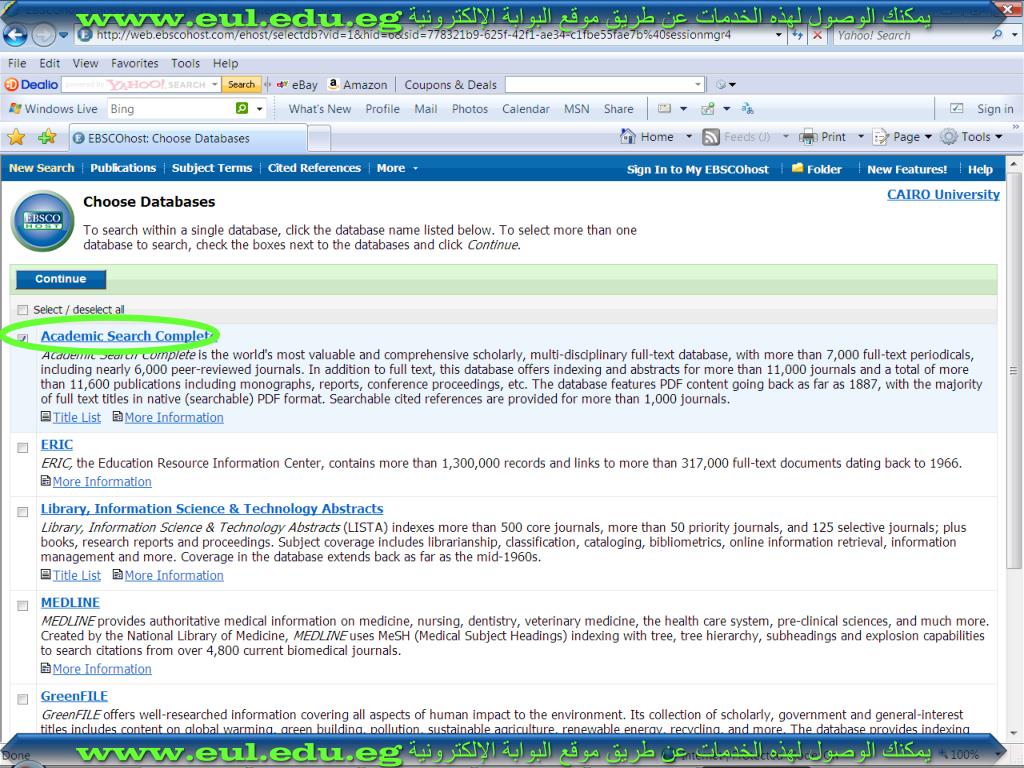Click in the Yahoo! Search input field
The image size is (1024, 768).
click(911, 35)
